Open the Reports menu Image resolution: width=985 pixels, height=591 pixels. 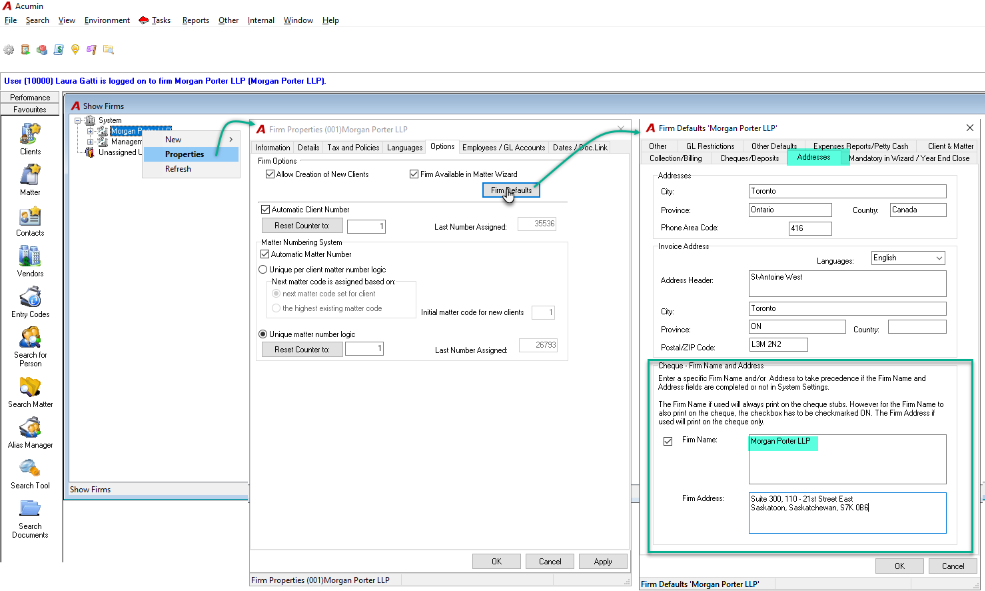tap(195, 20)
